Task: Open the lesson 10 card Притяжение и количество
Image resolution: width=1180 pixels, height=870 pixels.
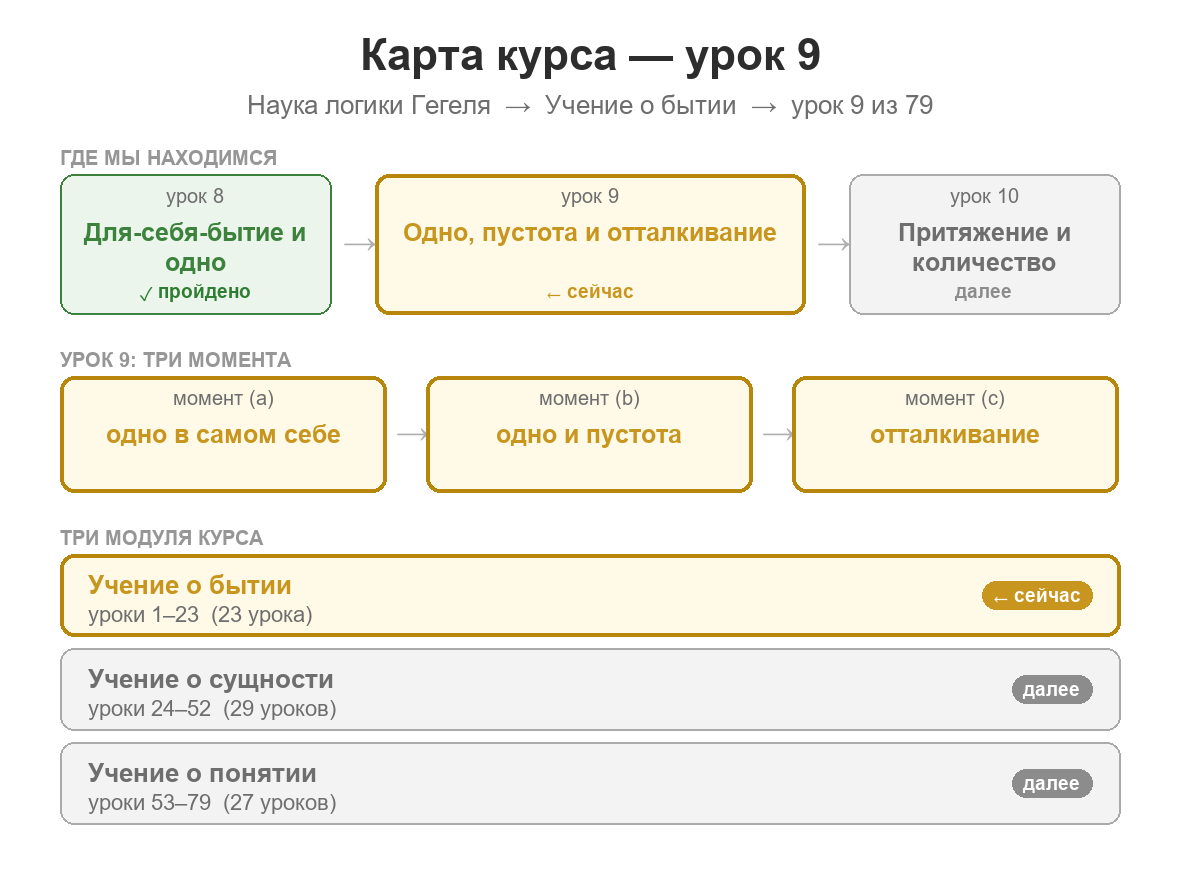Action: click(984, 245)
